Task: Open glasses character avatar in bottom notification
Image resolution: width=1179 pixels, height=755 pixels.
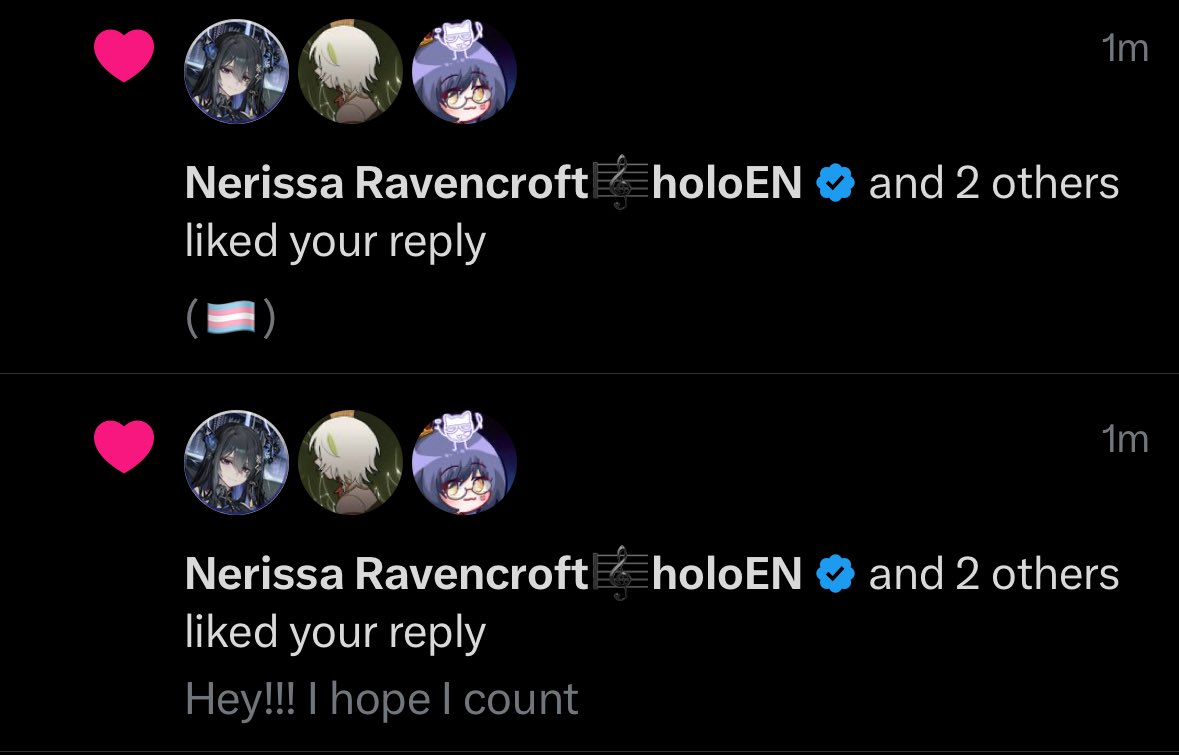Action: pos(464,462)
